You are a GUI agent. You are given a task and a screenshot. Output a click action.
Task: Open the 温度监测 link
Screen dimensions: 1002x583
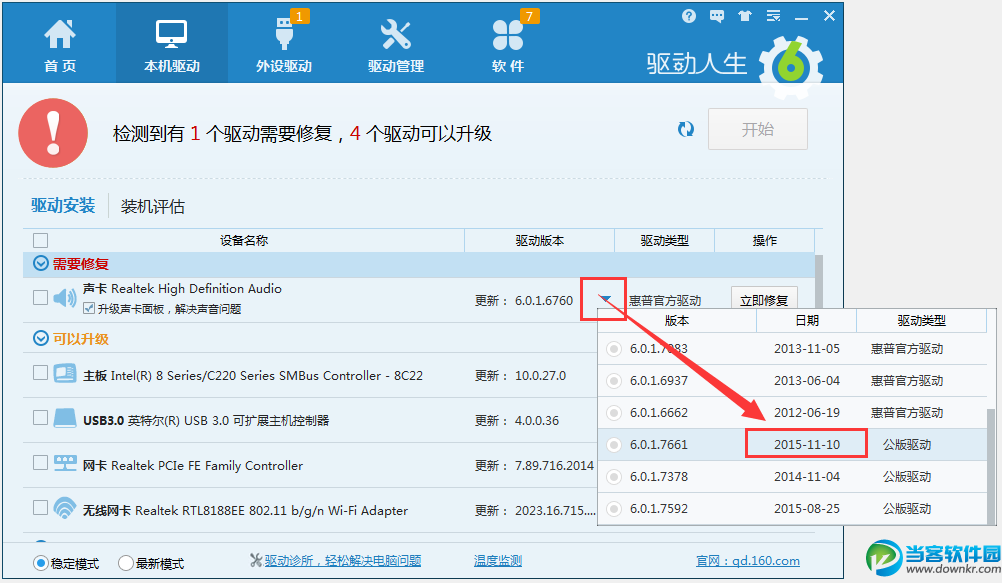[x=498, y=561]
